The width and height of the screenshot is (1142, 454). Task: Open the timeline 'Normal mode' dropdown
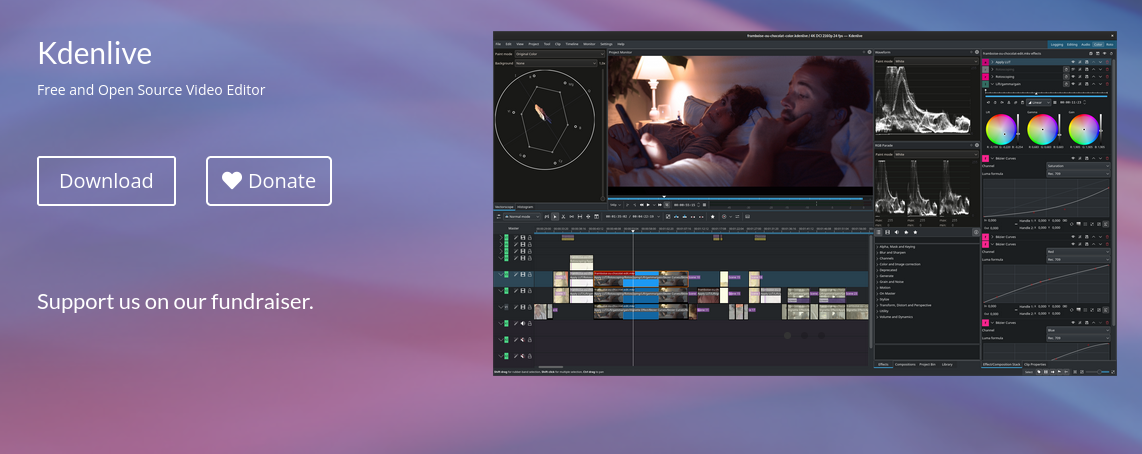click(x=522, y=216)
